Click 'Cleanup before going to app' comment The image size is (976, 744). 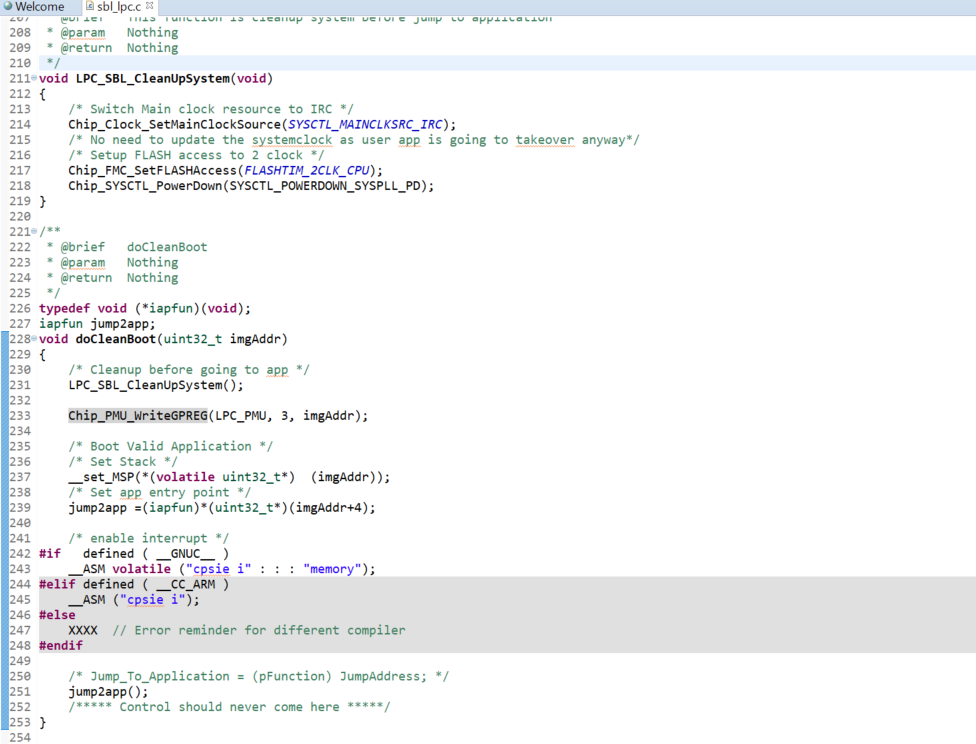point(189,369)
